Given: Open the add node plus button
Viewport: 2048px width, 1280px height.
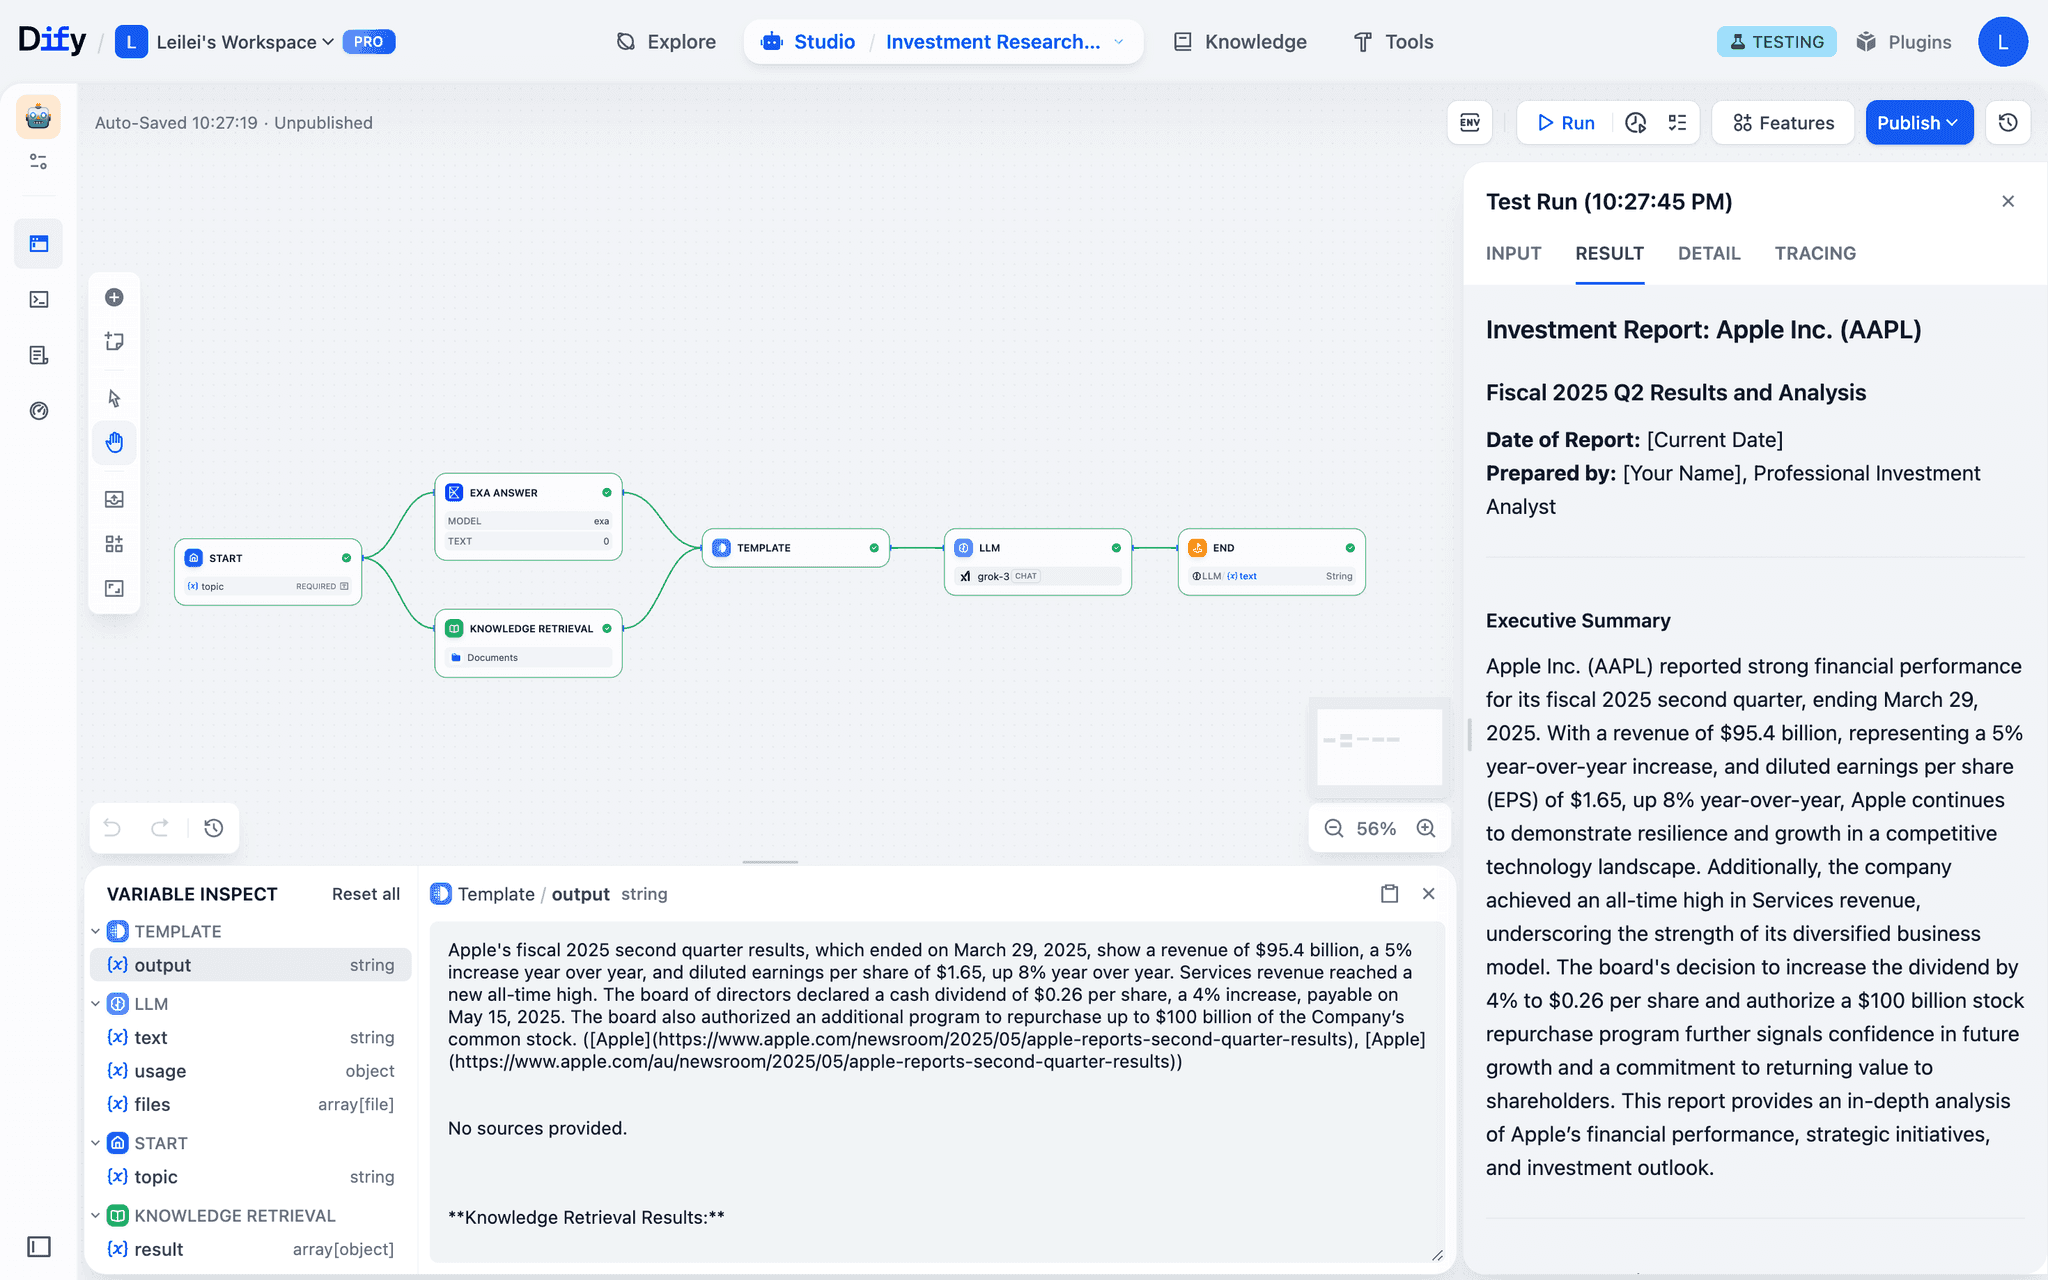Looking at the screenshot, I should coord(114,297).
